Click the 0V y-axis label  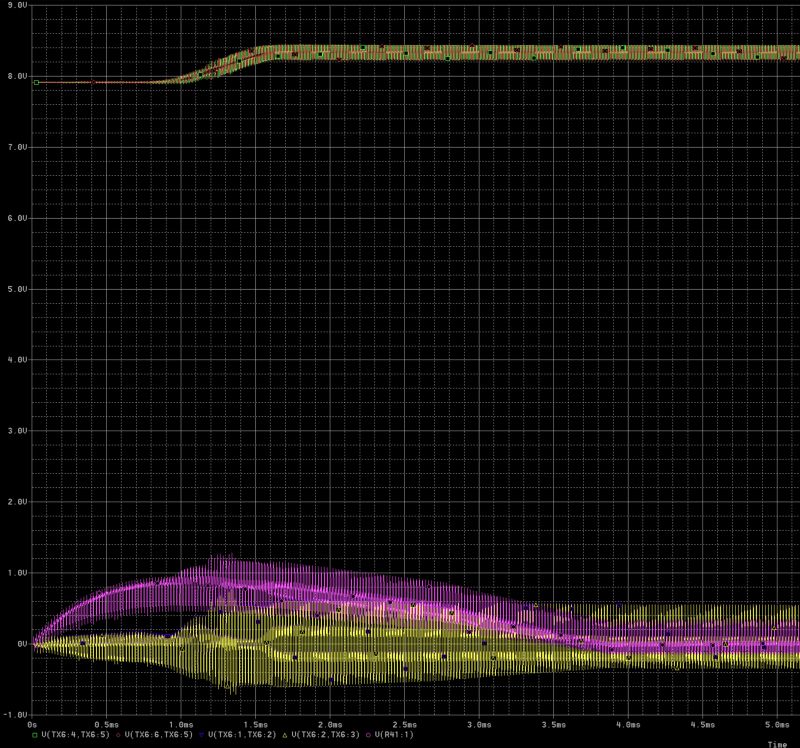(x=22, y=644)
